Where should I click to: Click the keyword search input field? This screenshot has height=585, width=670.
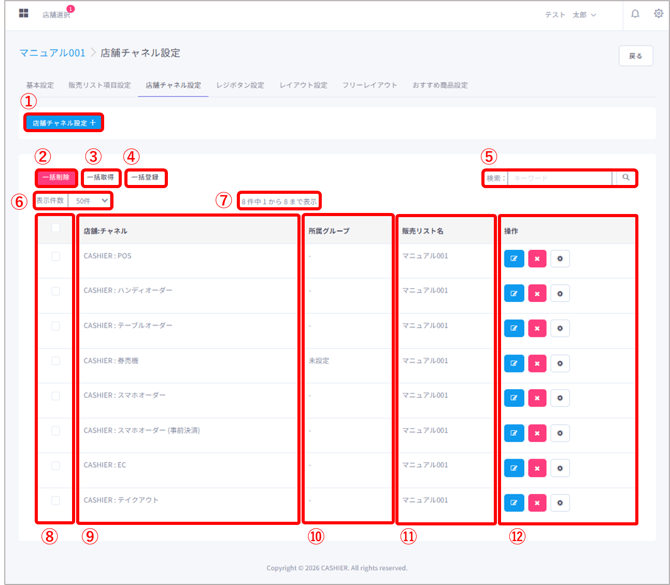click(560, 178)
